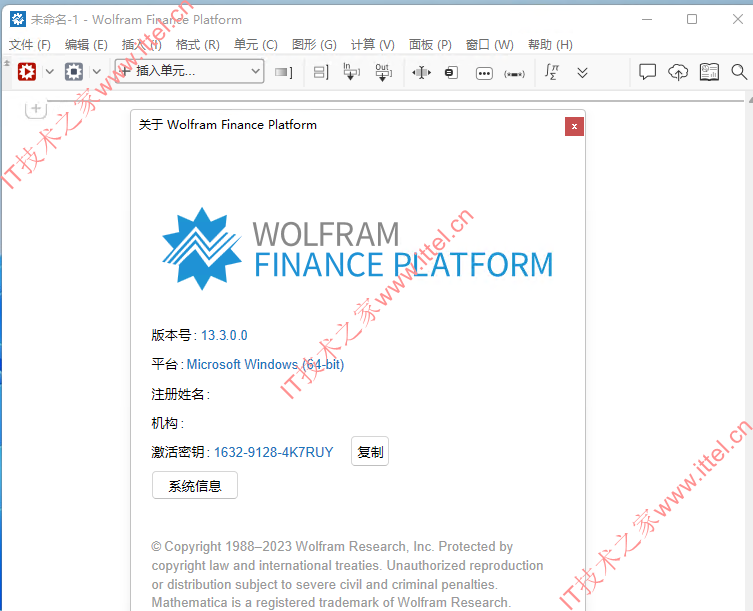Expand more toolbar options double-chevron

pos(582,73)
